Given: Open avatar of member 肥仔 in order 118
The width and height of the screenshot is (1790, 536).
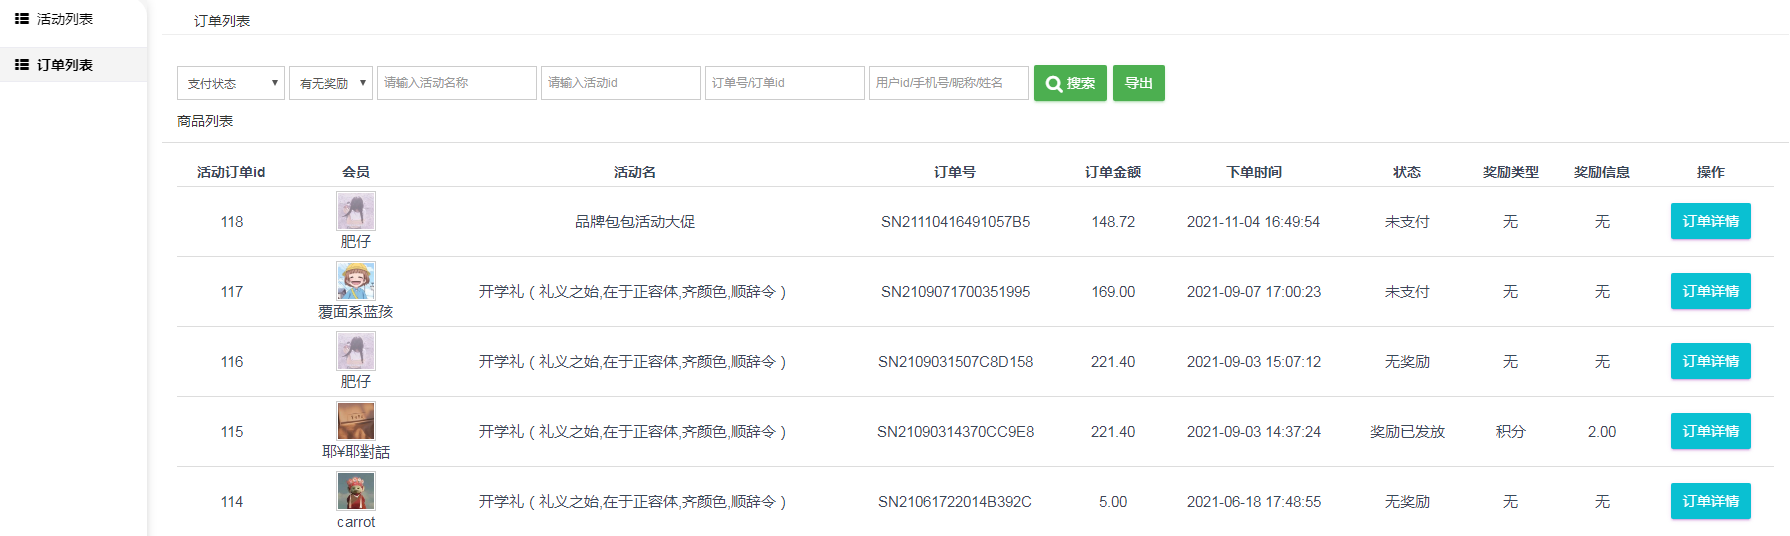Looking at the screenshot, I should coord(356,211).
